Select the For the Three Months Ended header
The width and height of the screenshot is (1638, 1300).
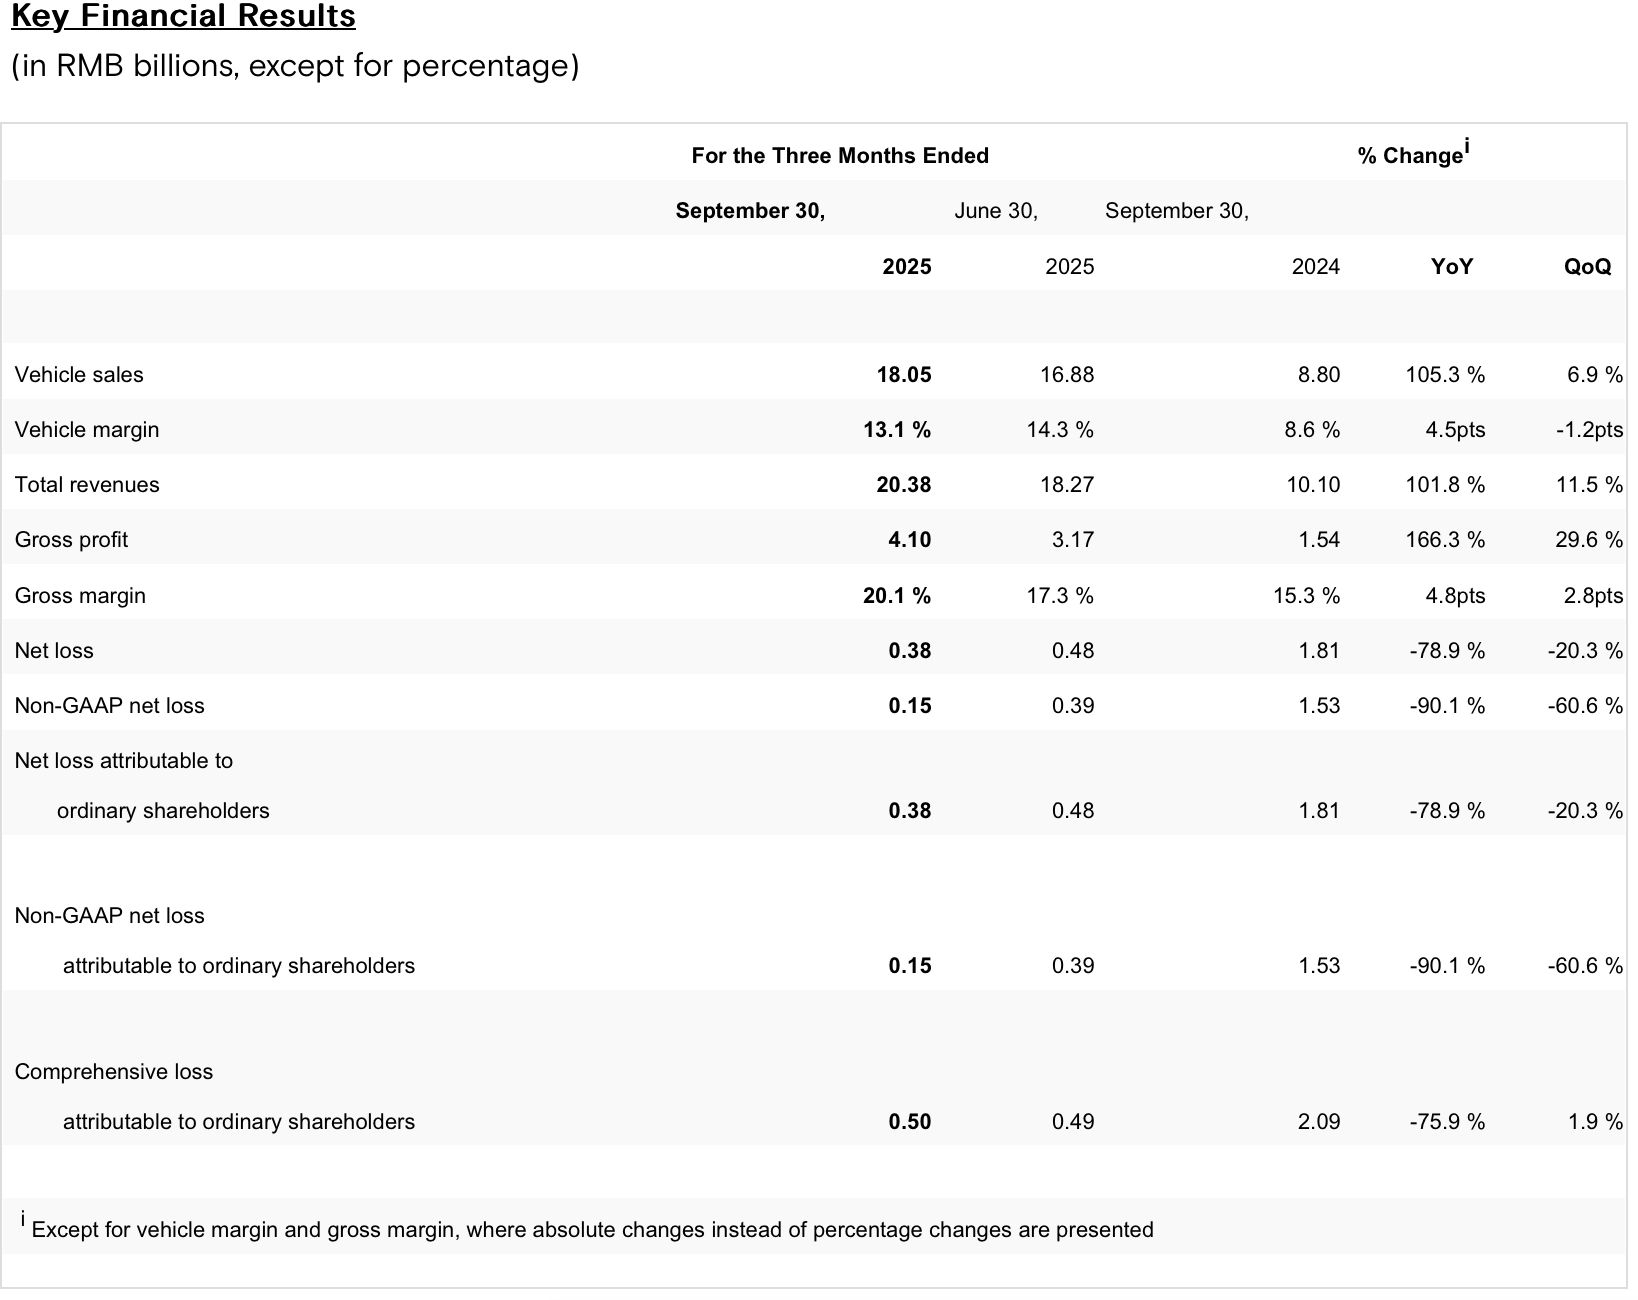coord(839,156)
